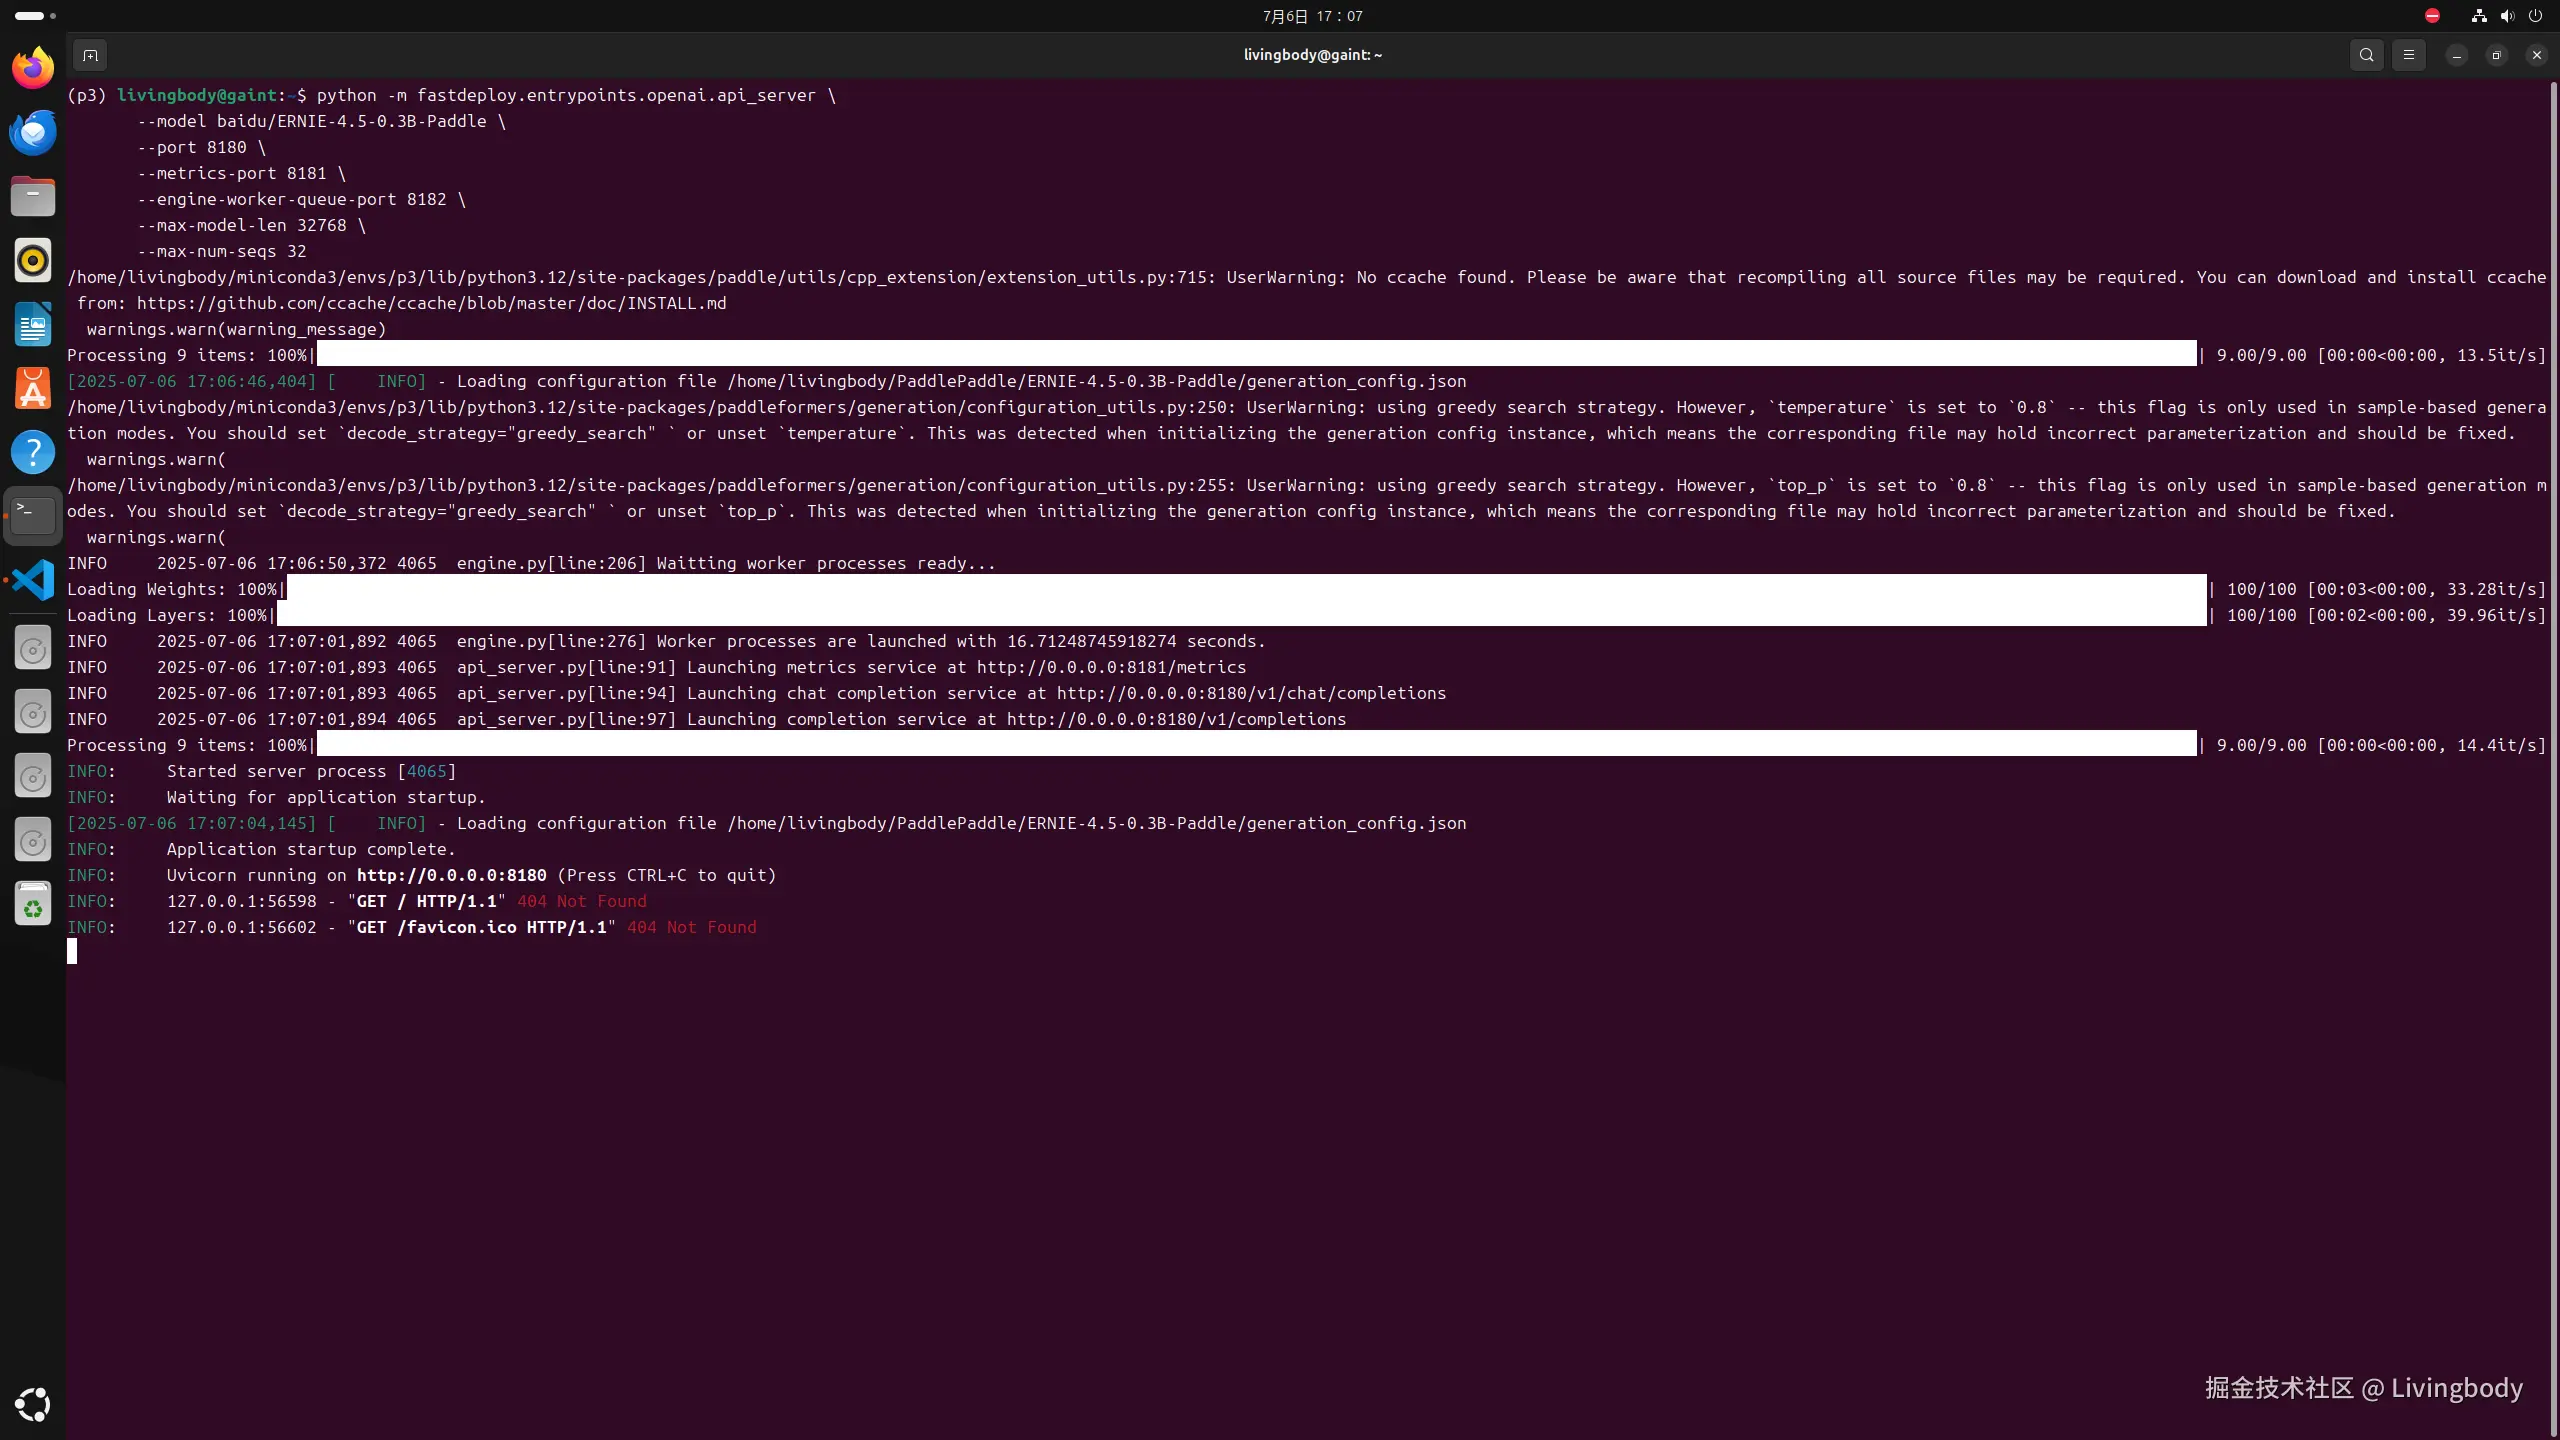Launch Firefox from the dock

pyautogui.click(x=33, y=68)
